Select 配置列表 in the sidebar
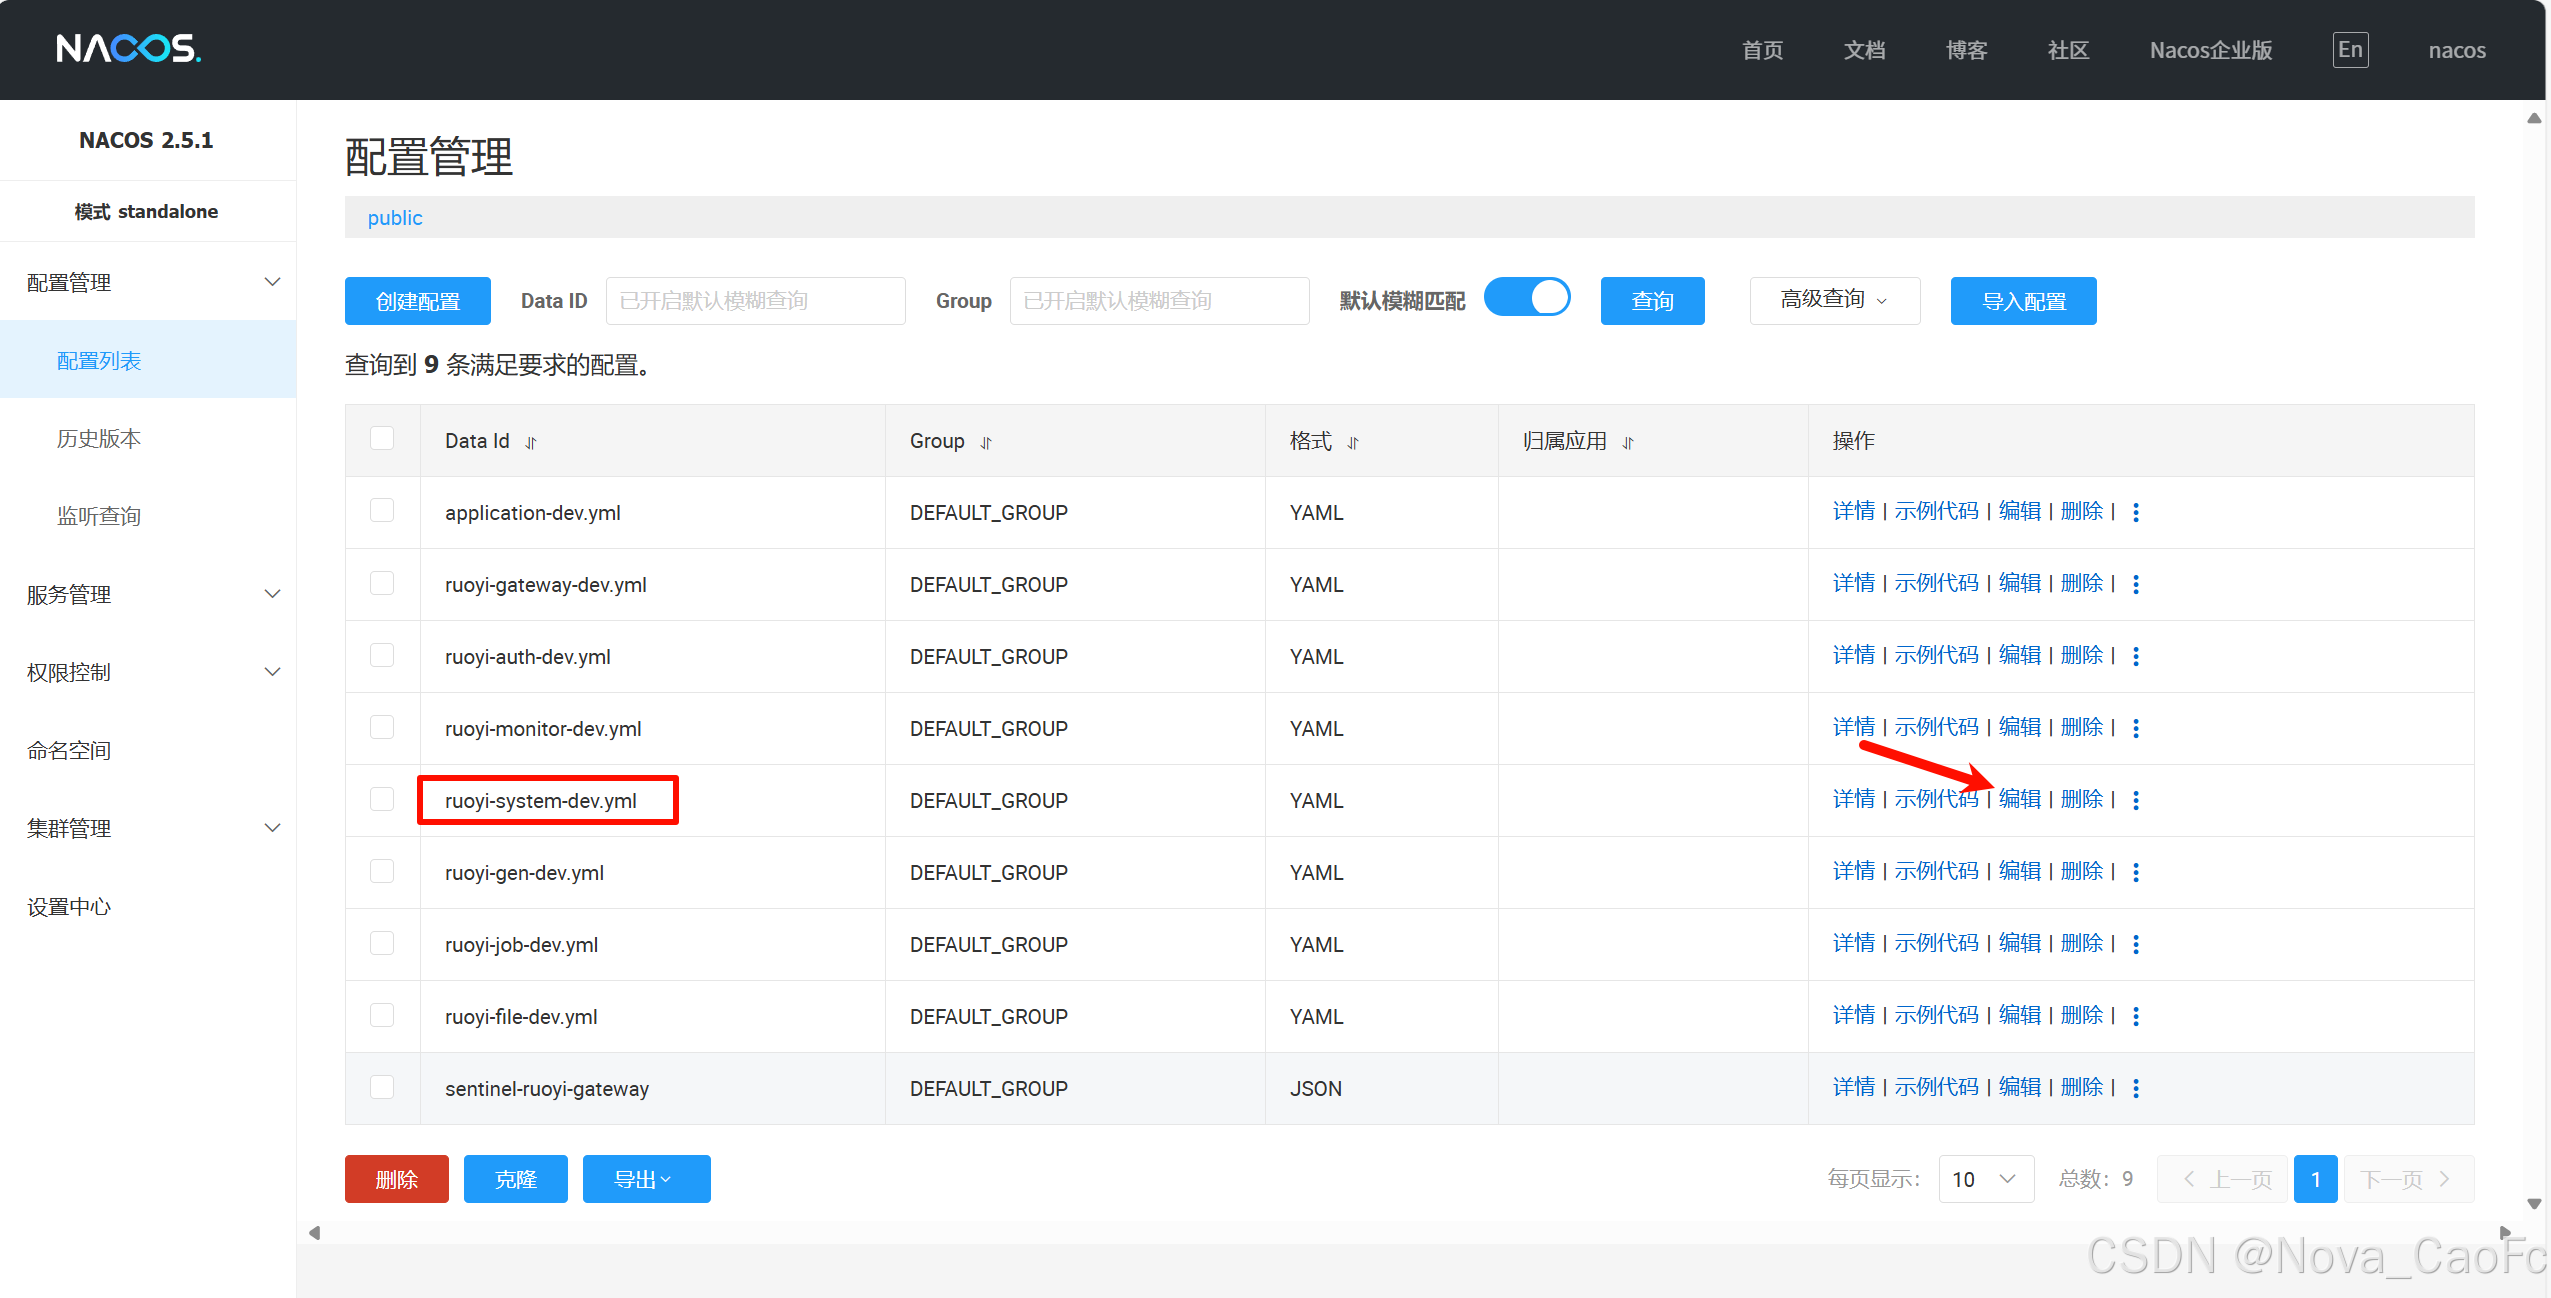 click(x=148, y=360)
